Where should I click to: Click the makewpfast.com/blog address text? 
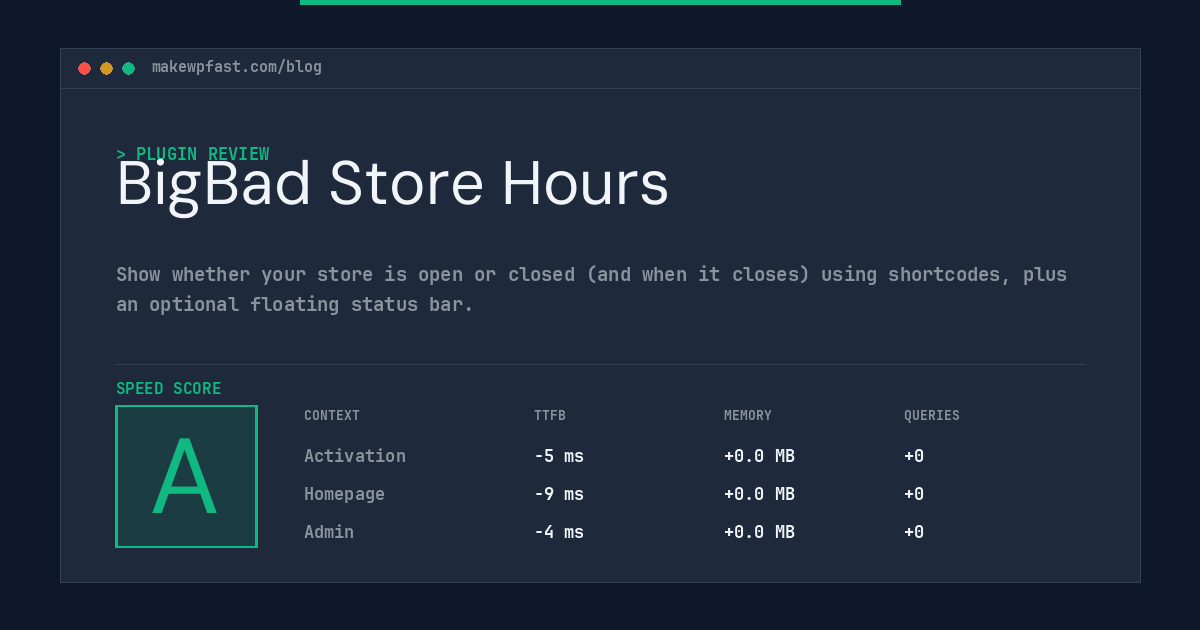[237, 67]
